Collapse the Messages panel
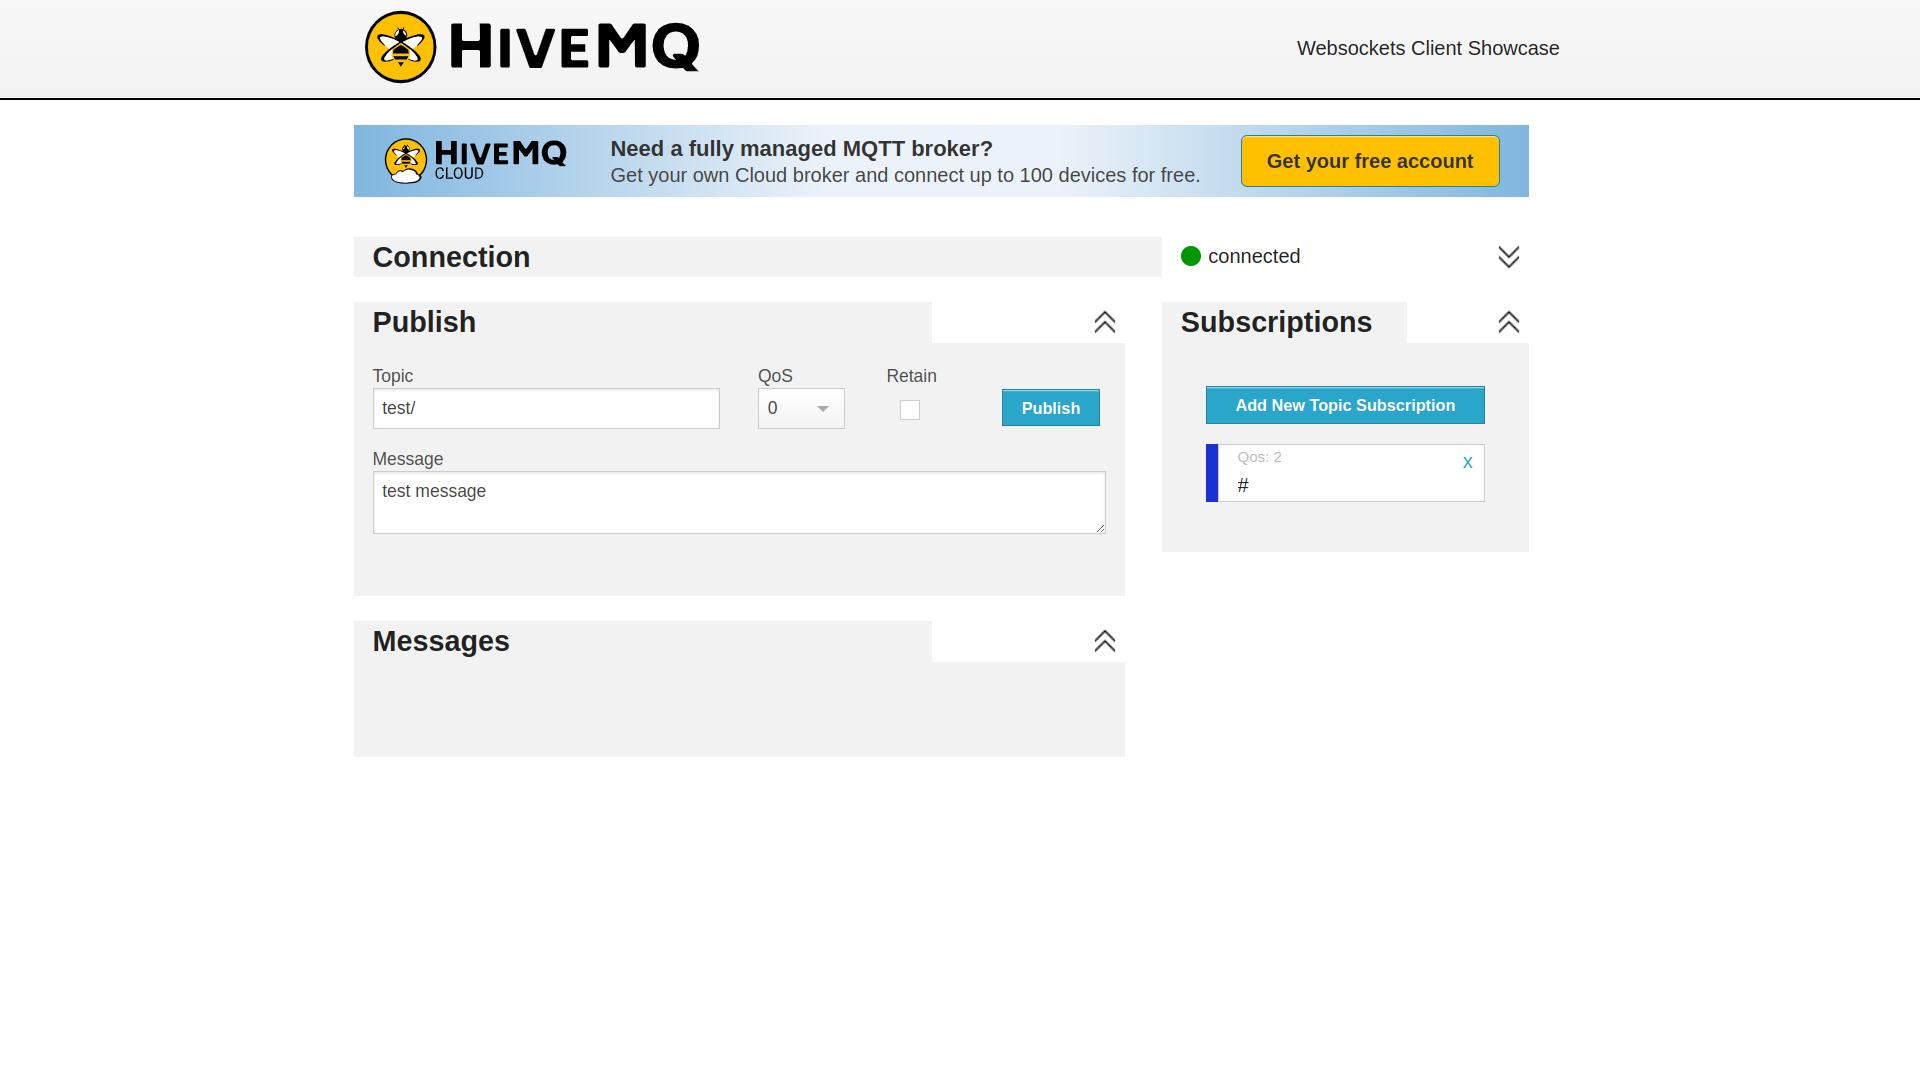Viewport: 1920px width, 1080px height. point(1104,641)
